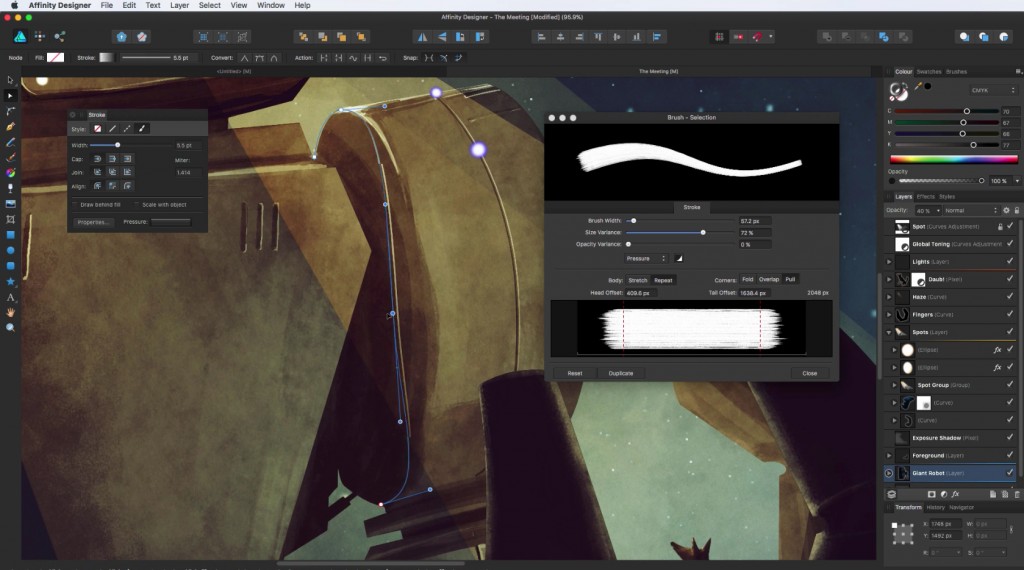The width and height of the screenshot is (1024, 570).
Task: Switch to Export persona
Action: click(x=59, y=37)
